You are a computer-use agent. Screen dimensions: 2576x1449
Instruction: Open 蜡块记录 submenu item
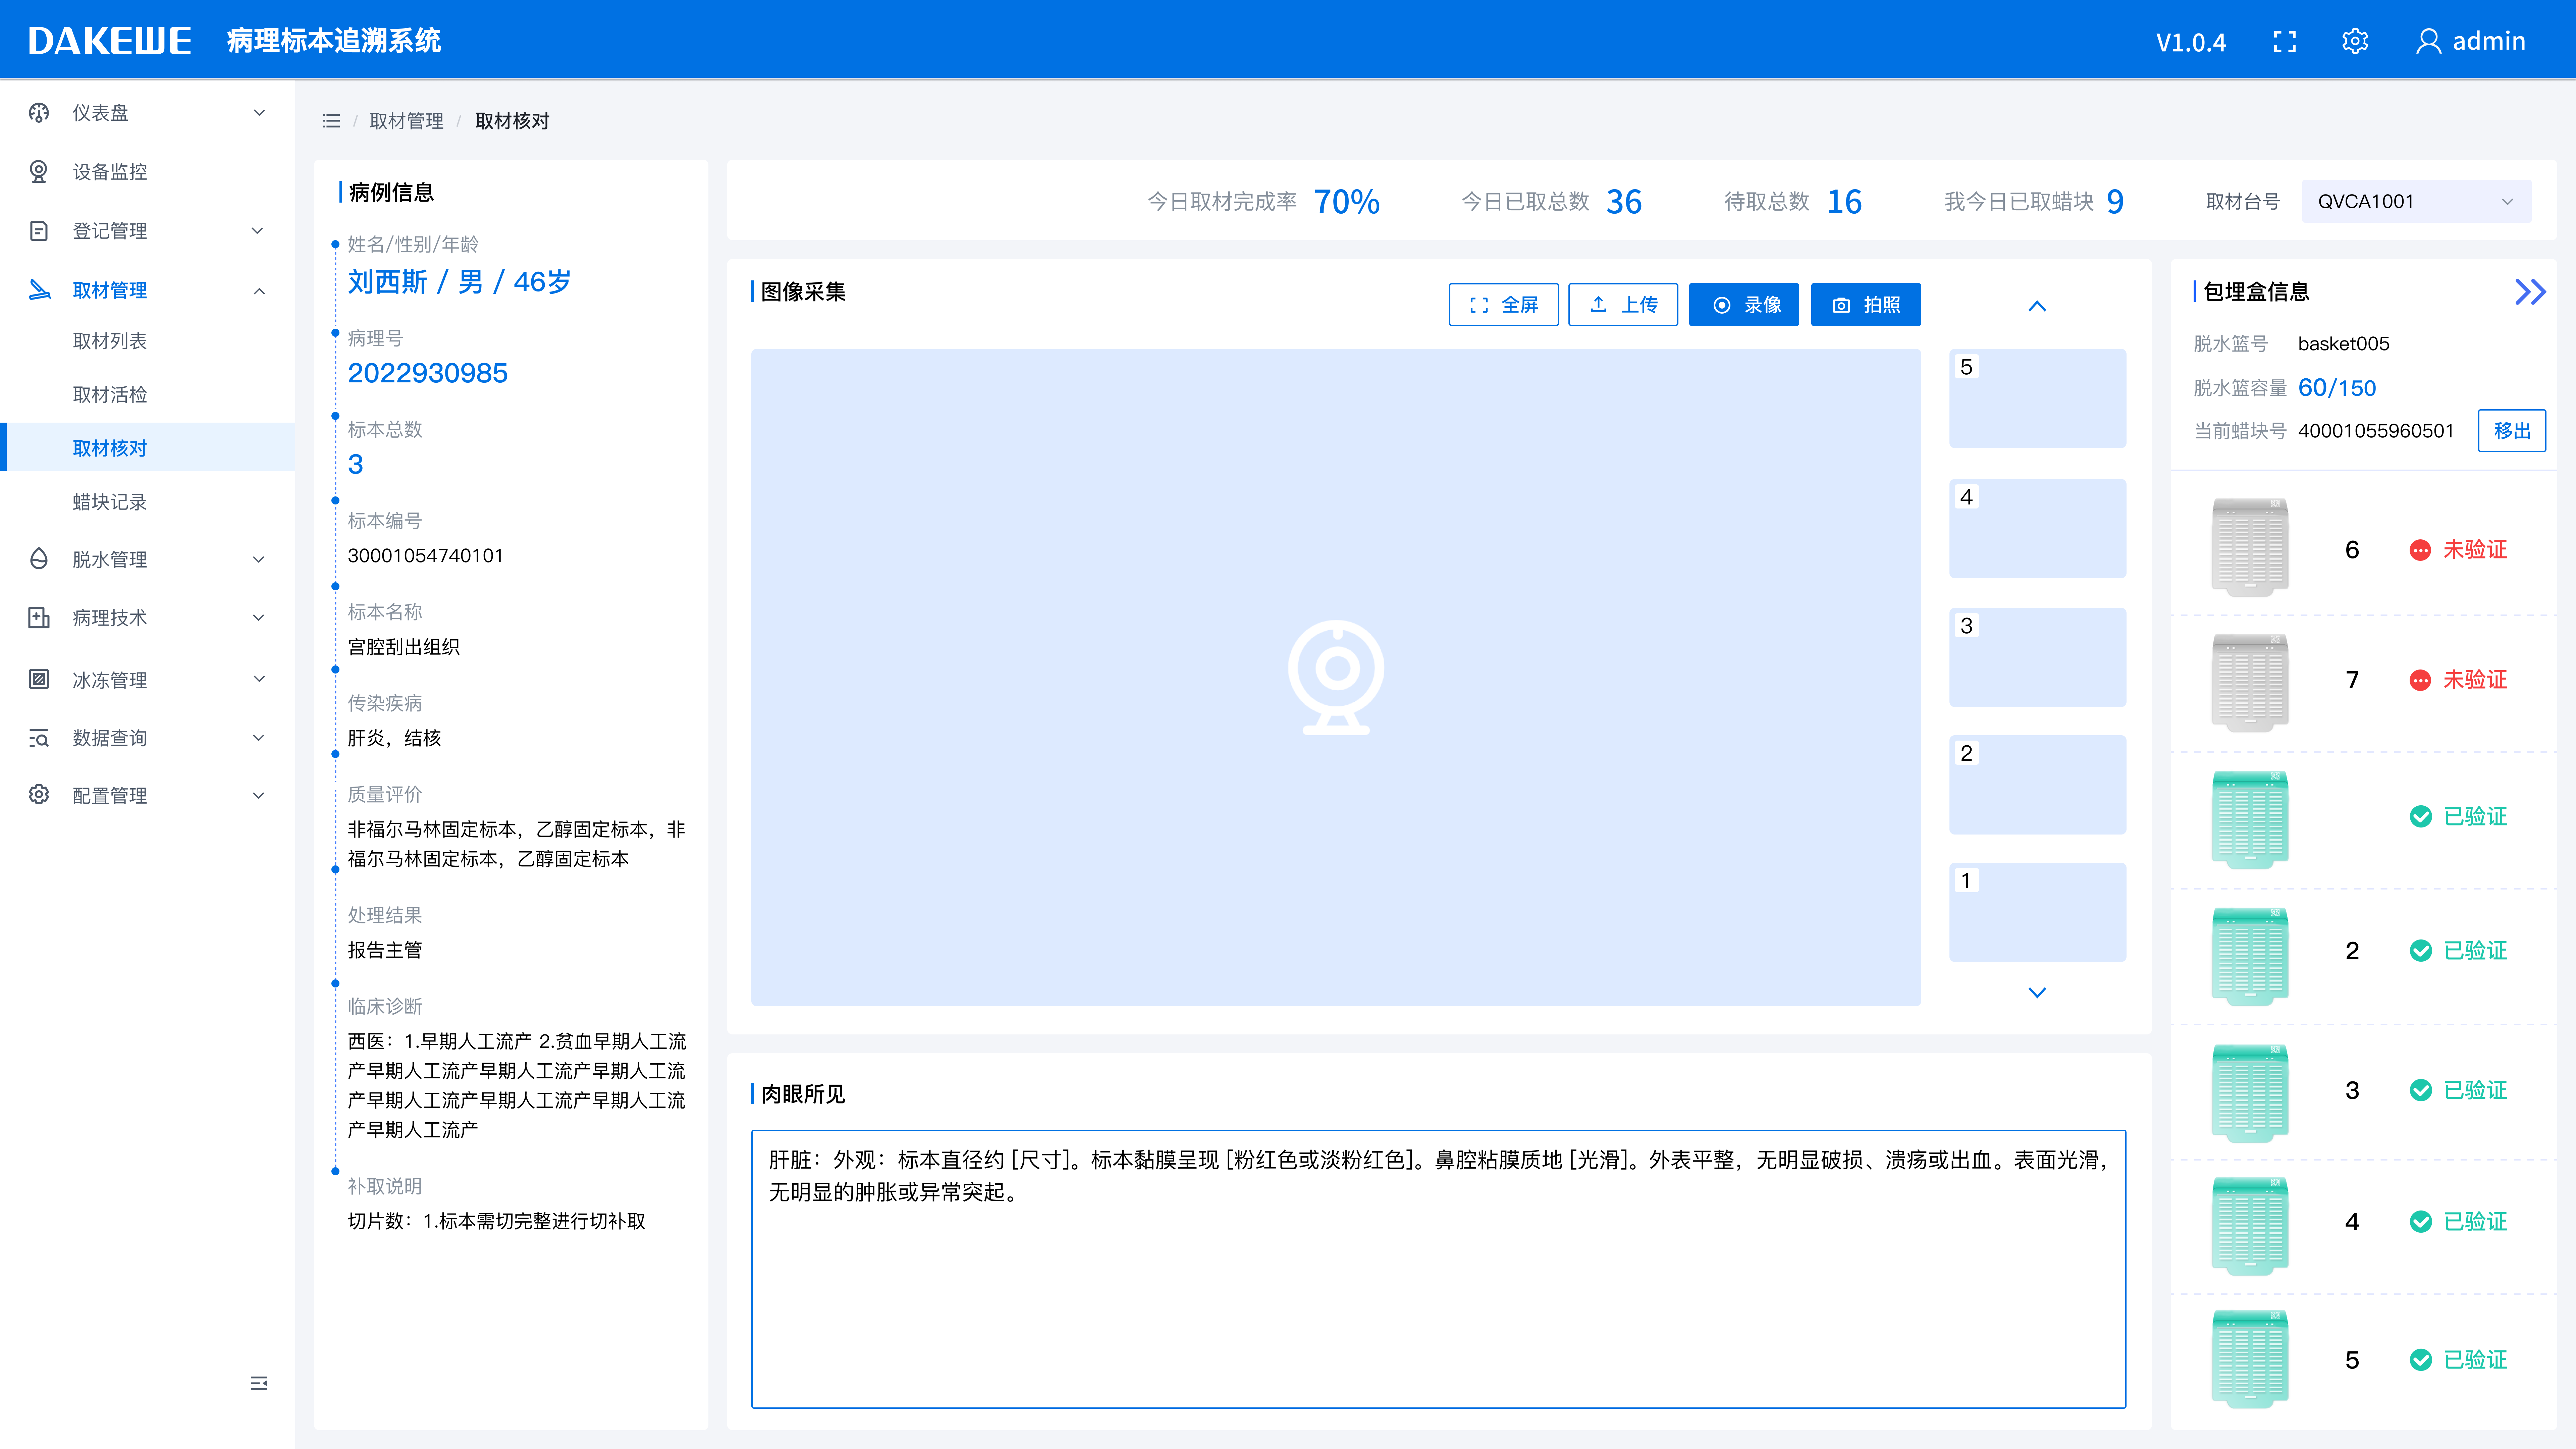[x=110, y=502]
